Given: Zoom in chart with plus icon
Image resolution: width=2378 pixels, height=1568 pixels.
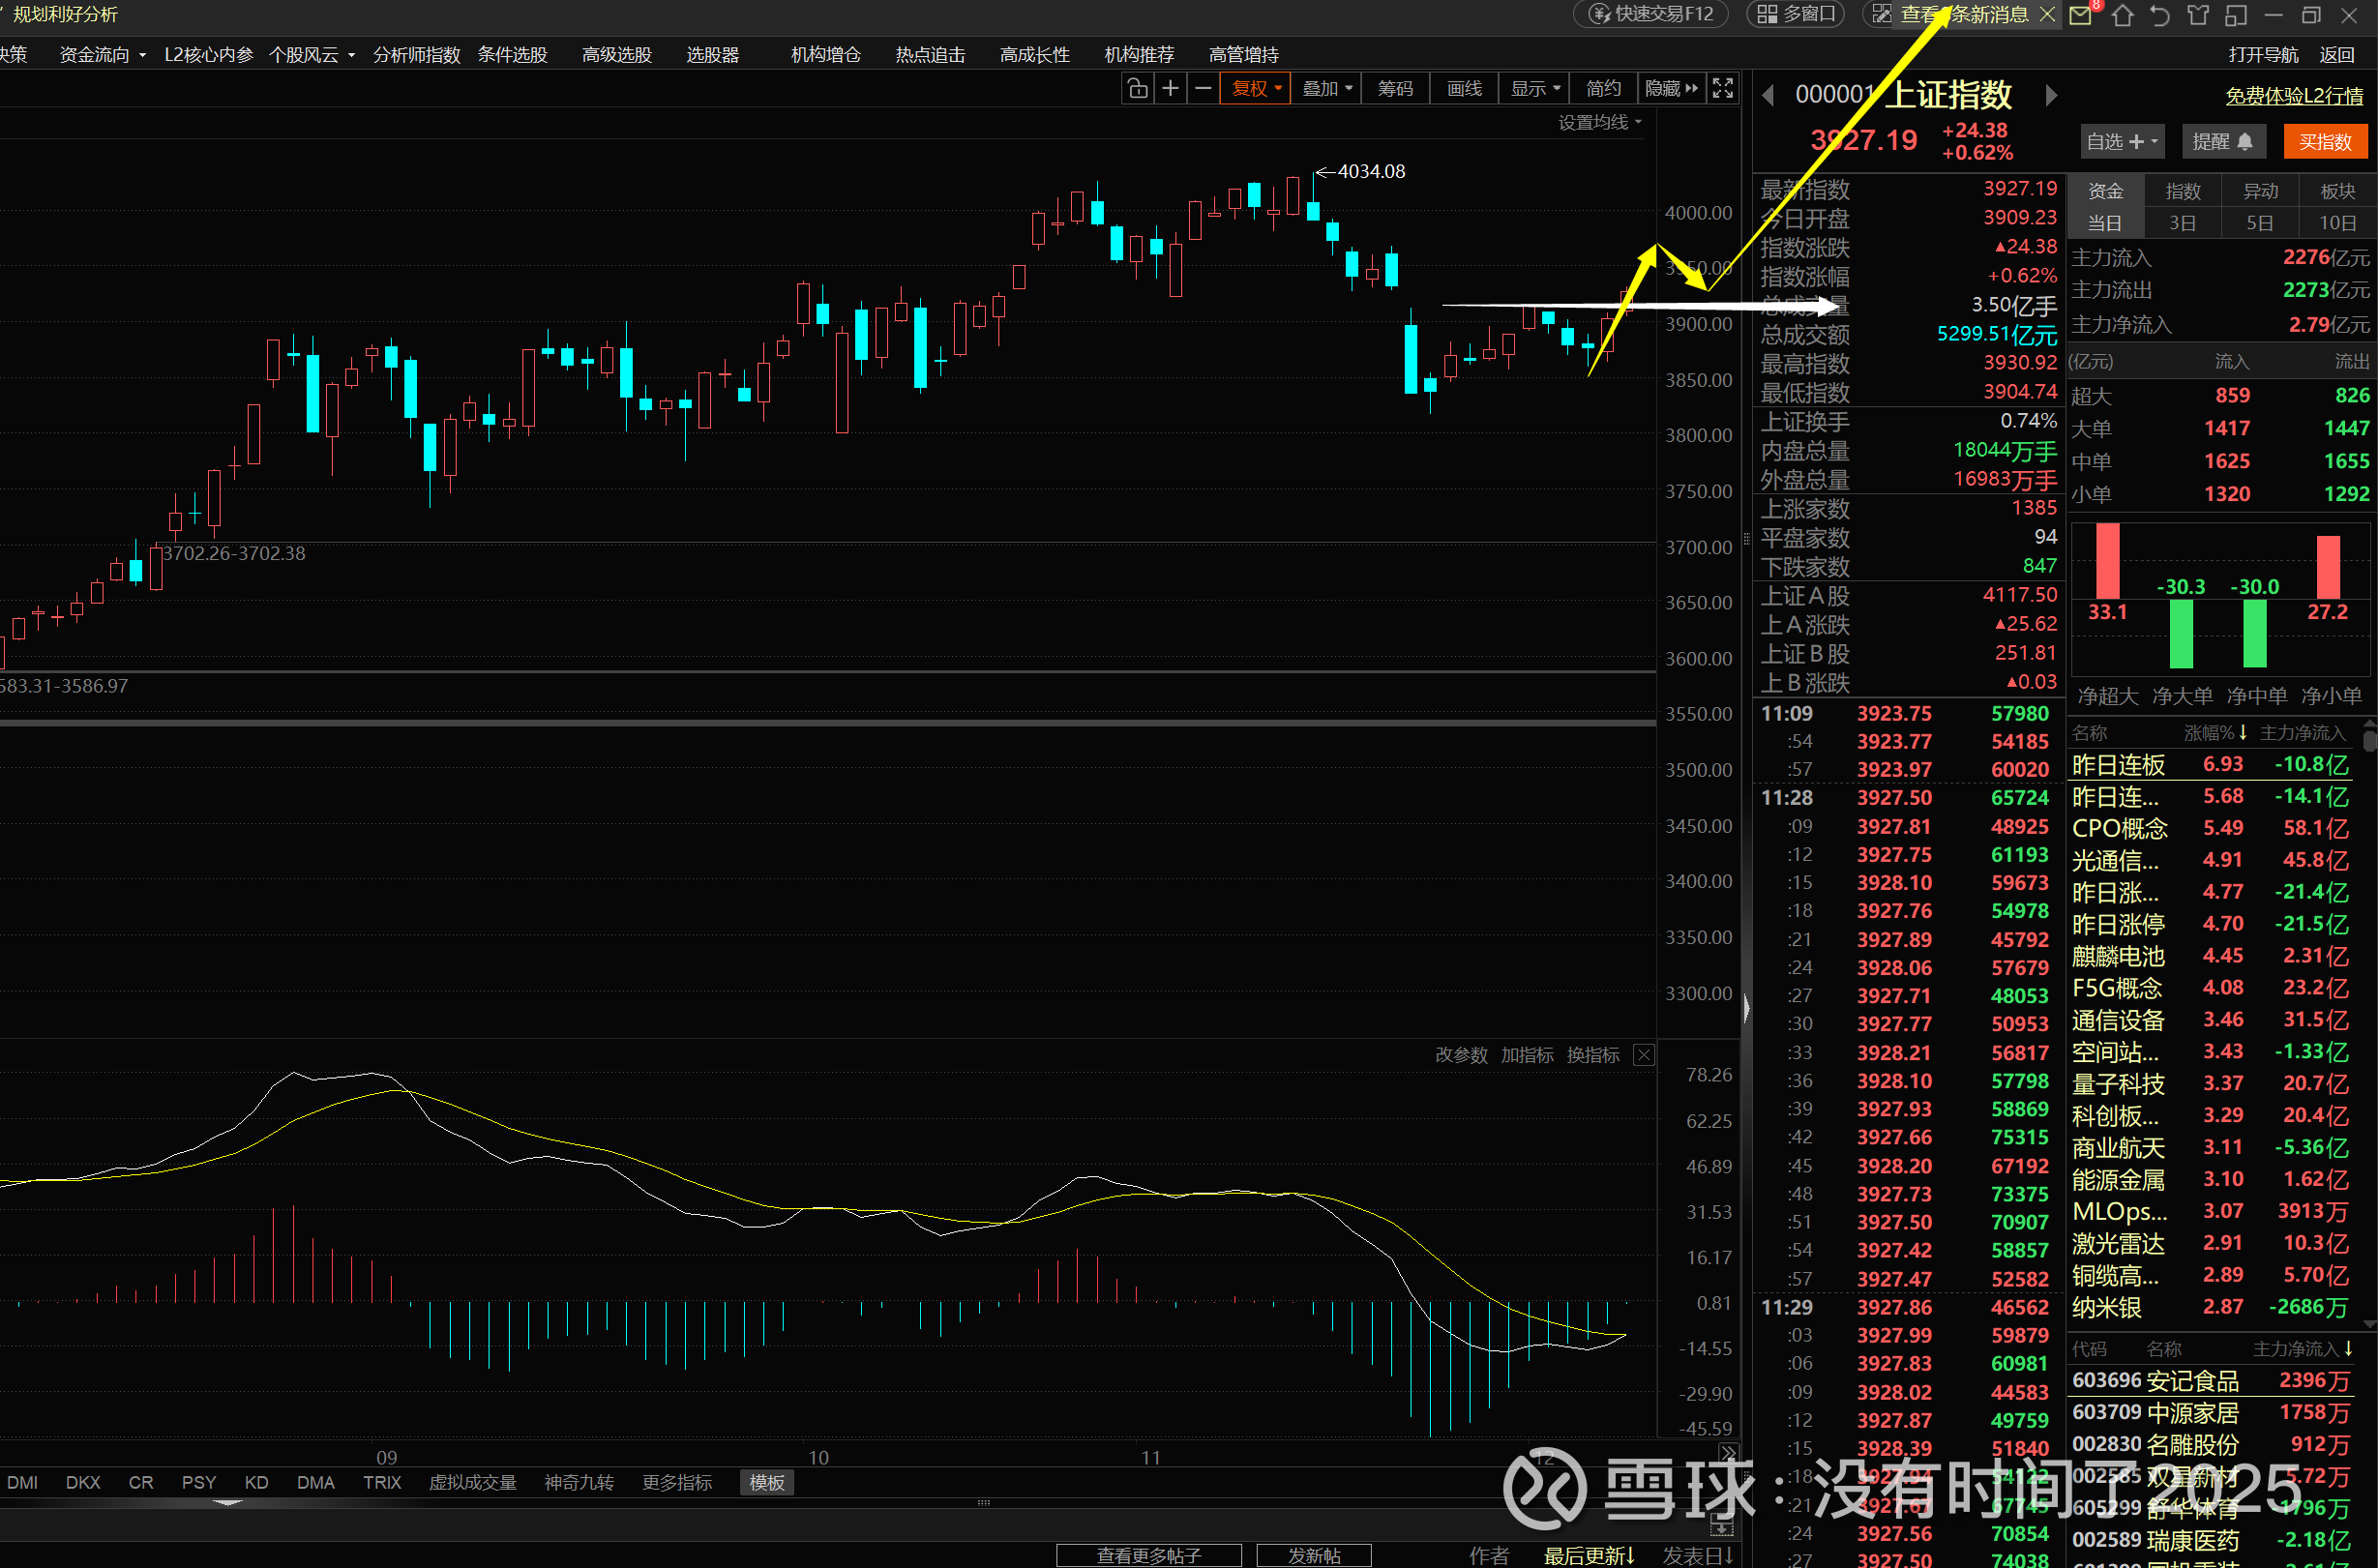Looking at the screenshot, I should click(1170, 89).
